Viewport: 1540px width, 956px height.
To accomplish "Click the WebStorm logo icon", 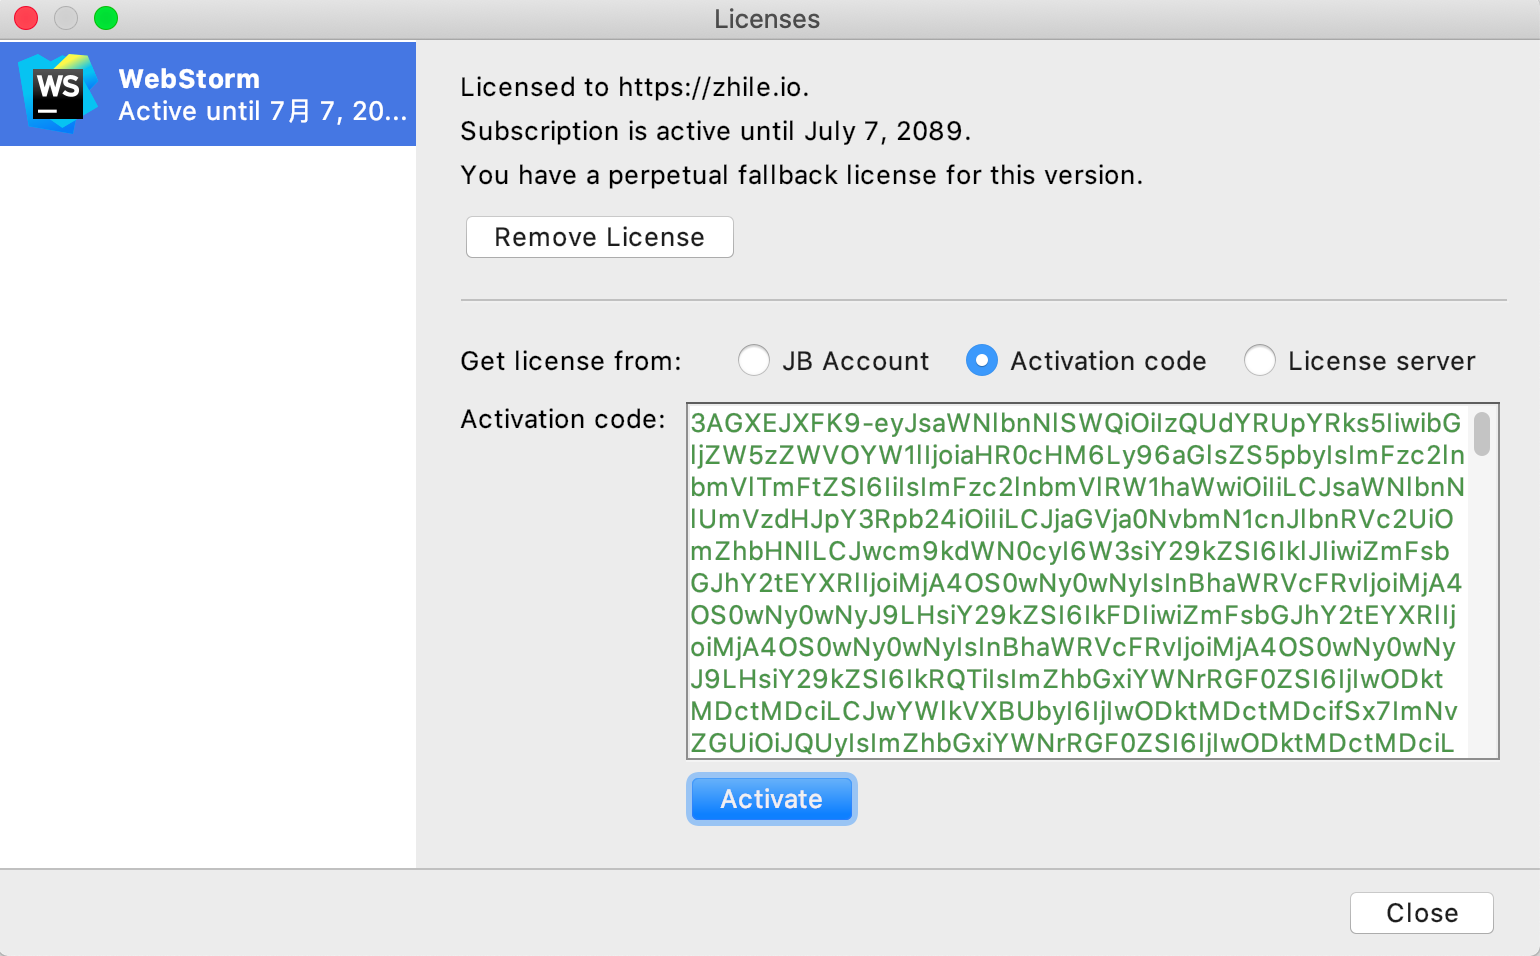I will (x=58, y=93).
